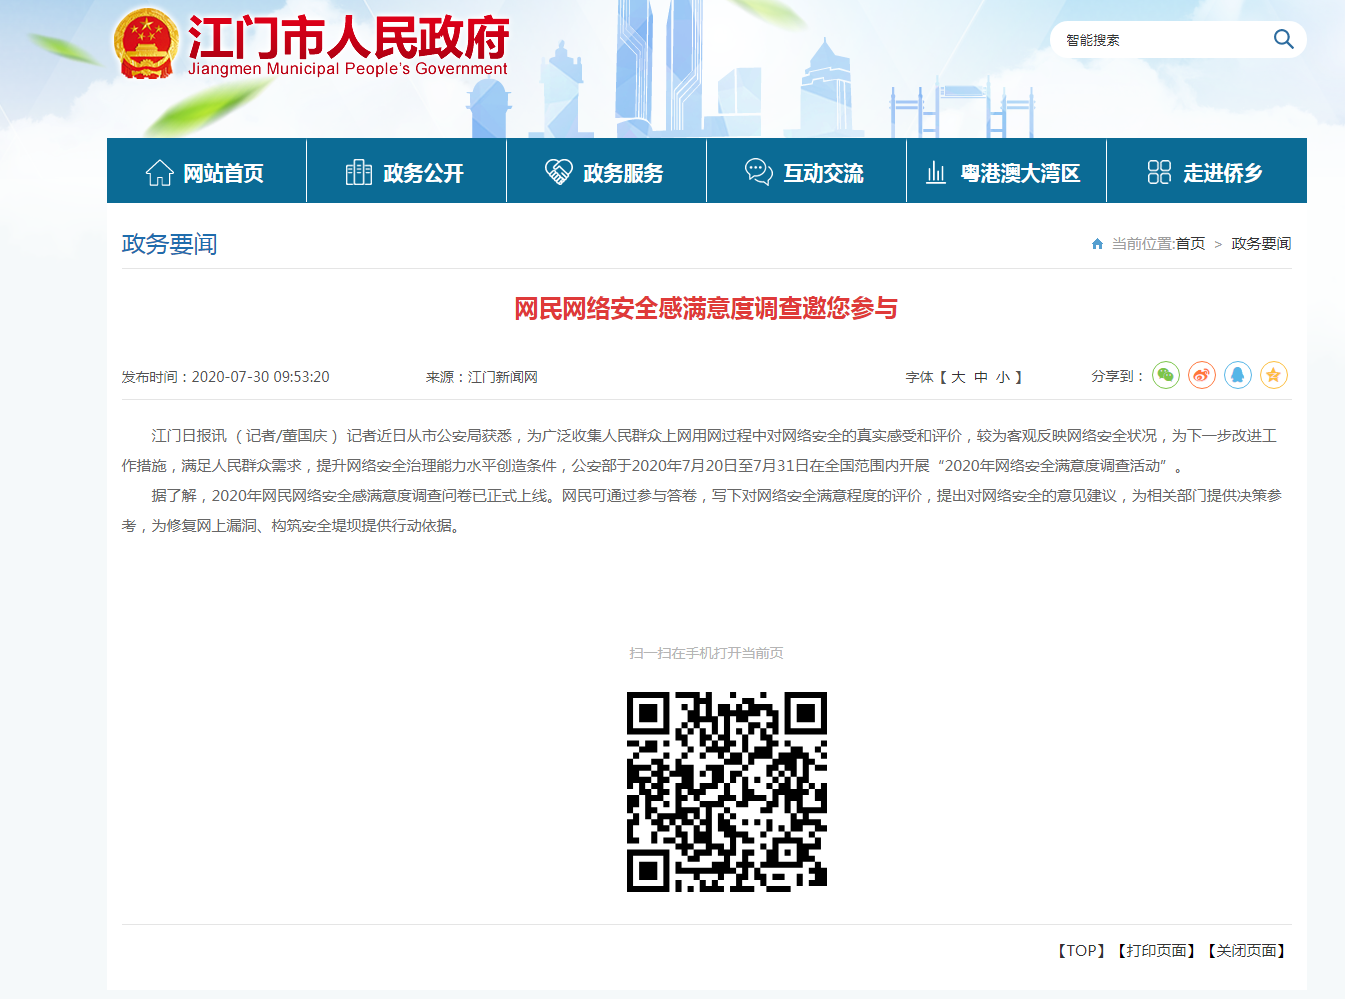Click the publish time 2020-07-30 09:53:20
The height and width of the screenshot is (999, 1345).
[260, 377]
